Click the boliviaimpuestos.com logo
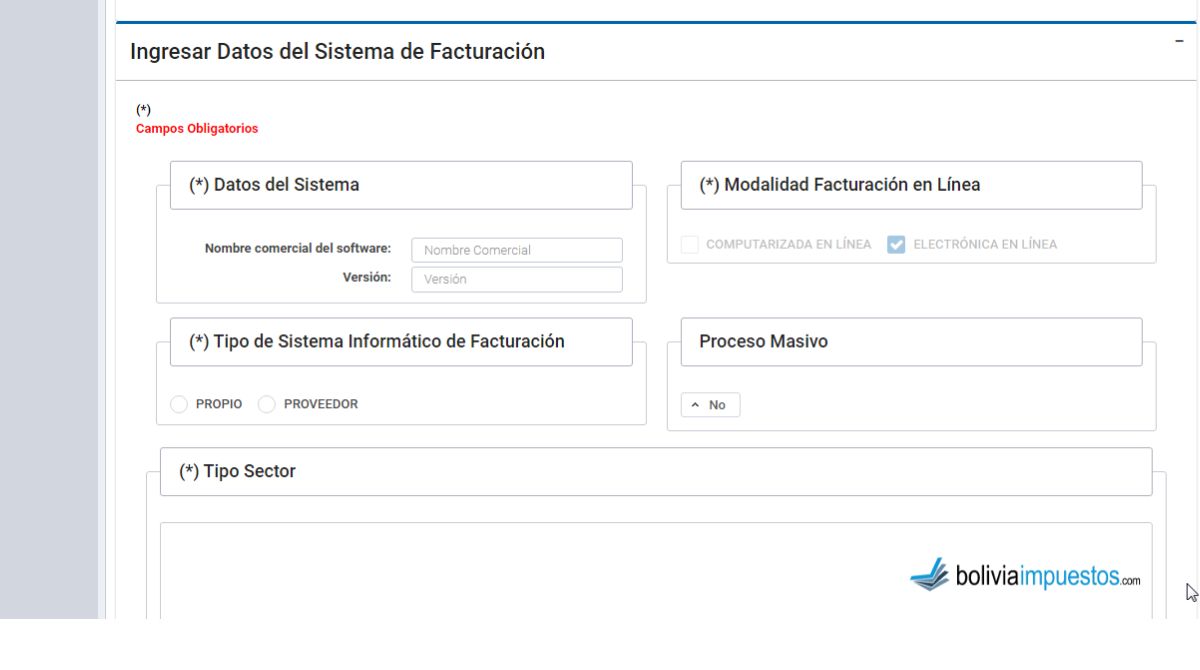Screen dimensions: 1200x670 [x=1025, y=574]
